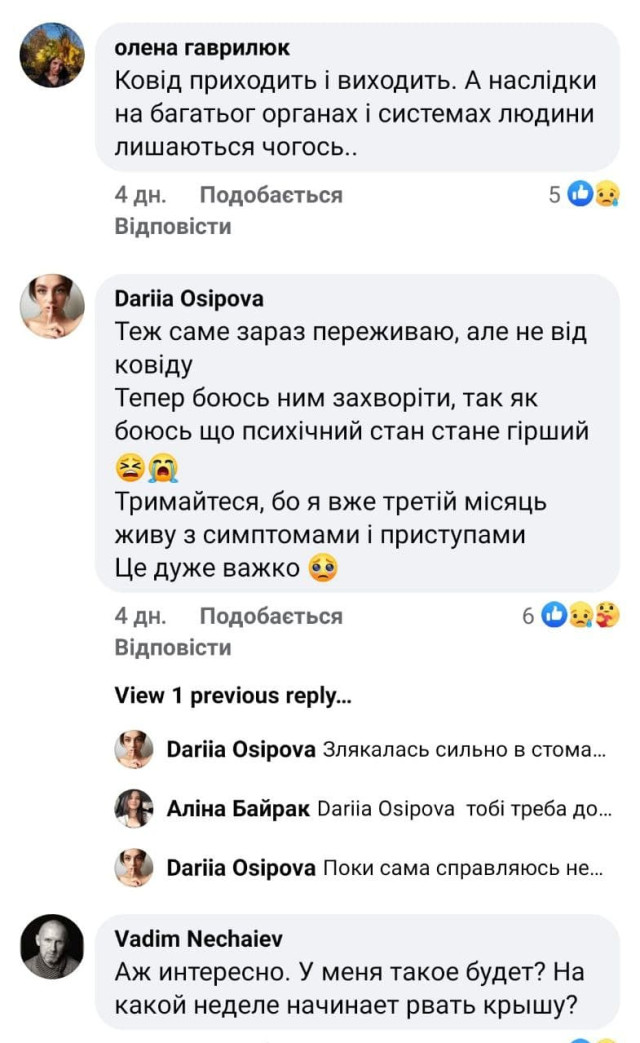Expand View 1 previous reply

pyautogui.click(x=233, y=696)
